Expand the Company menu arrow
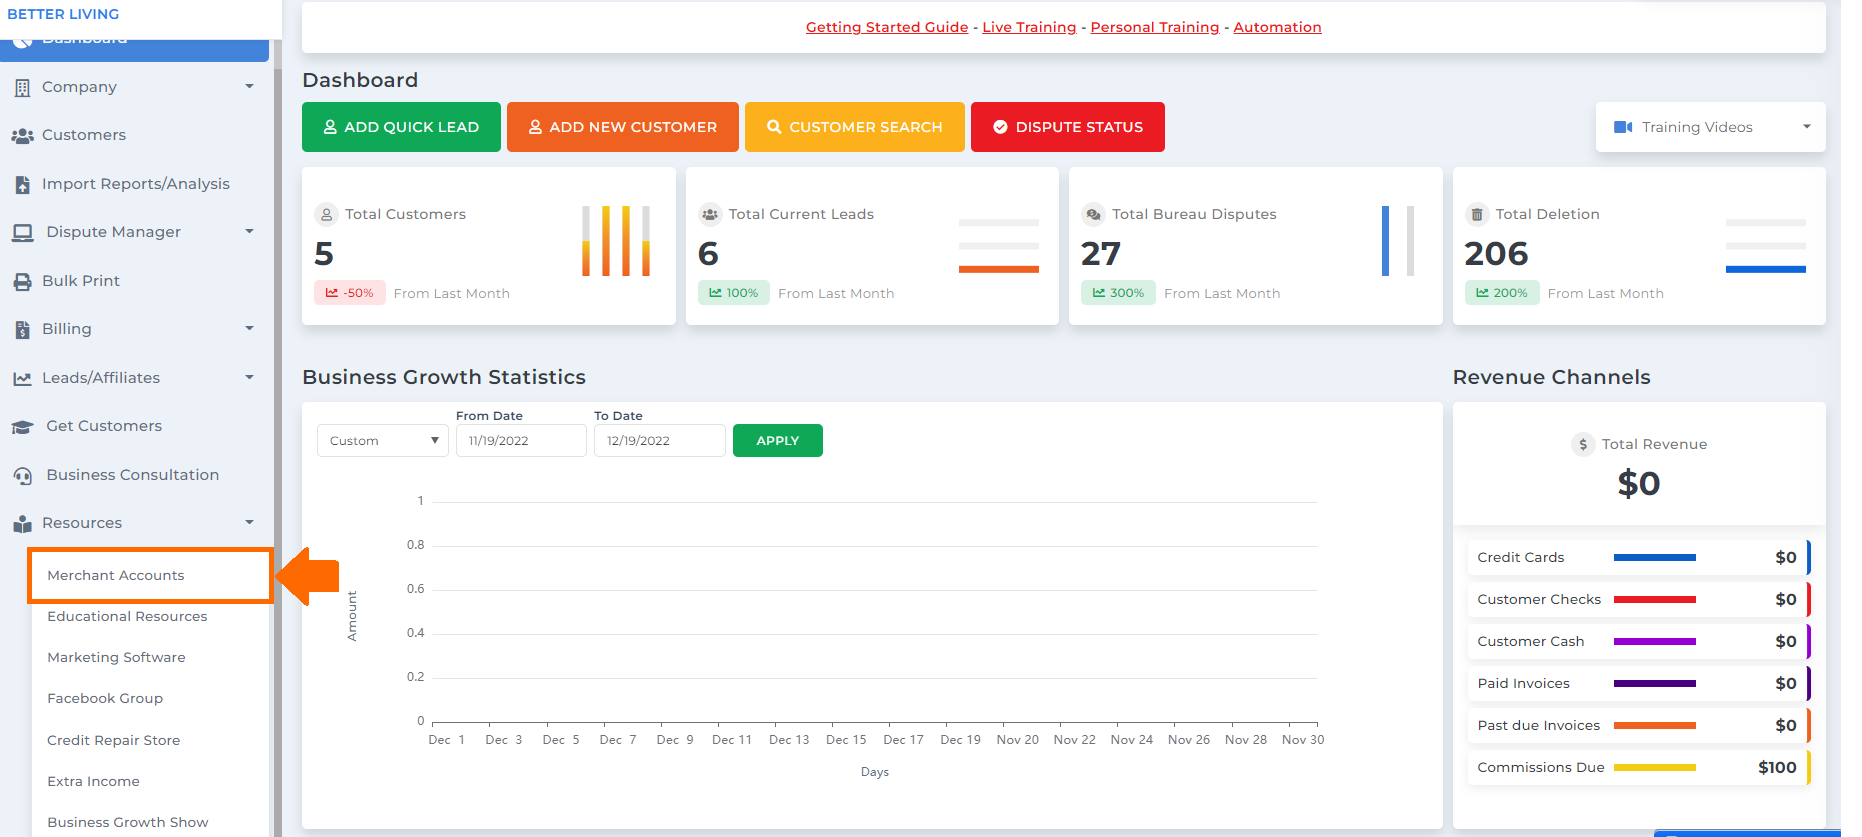Image resolution: width=1862 pixels, height=837 pixels. [x=249, y=87]
